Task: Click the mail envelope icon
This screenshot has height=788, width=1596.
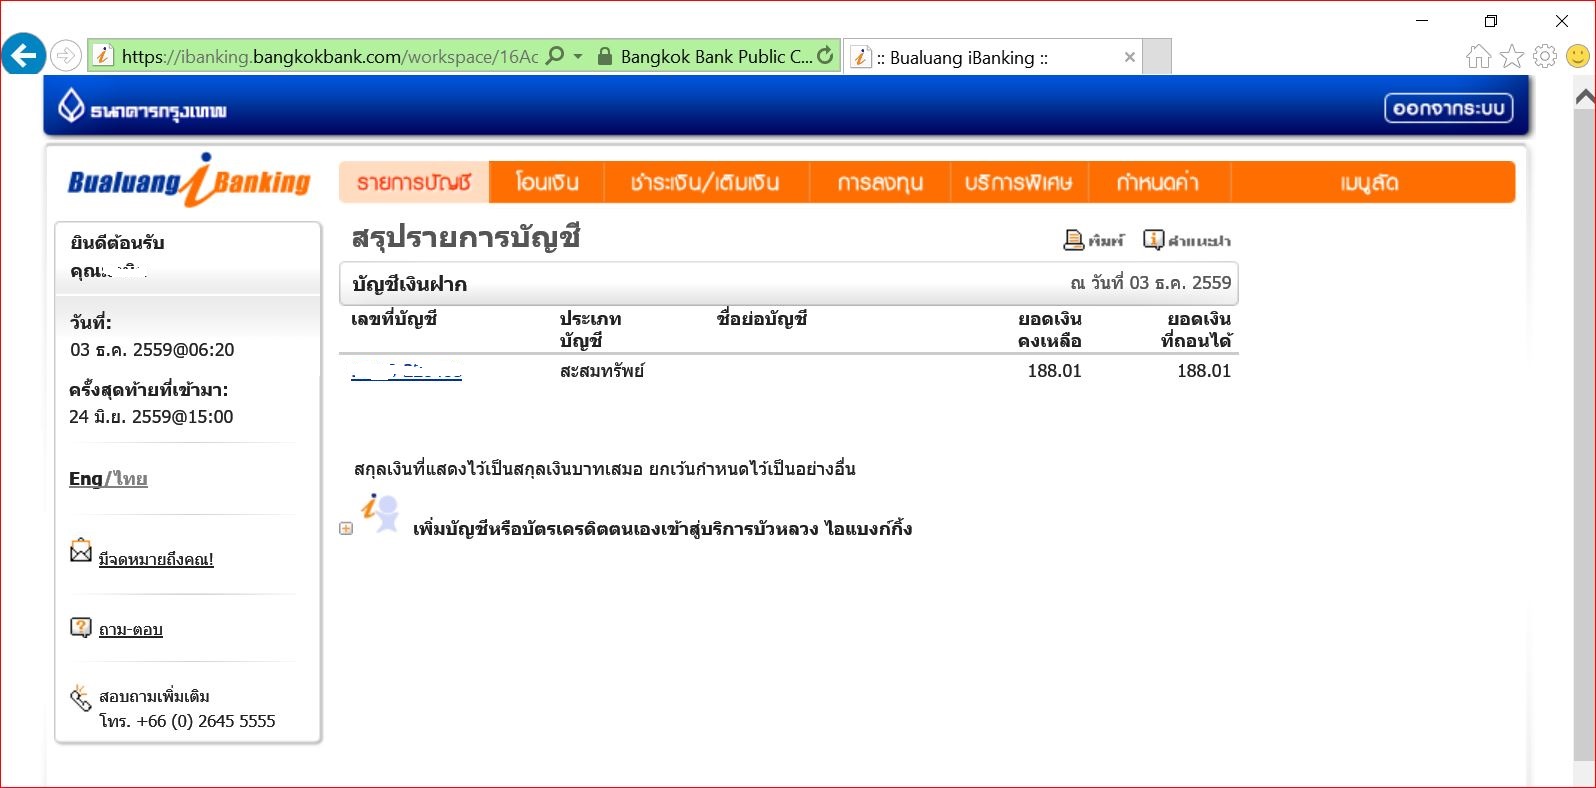Action: click(x=81, y=551)
